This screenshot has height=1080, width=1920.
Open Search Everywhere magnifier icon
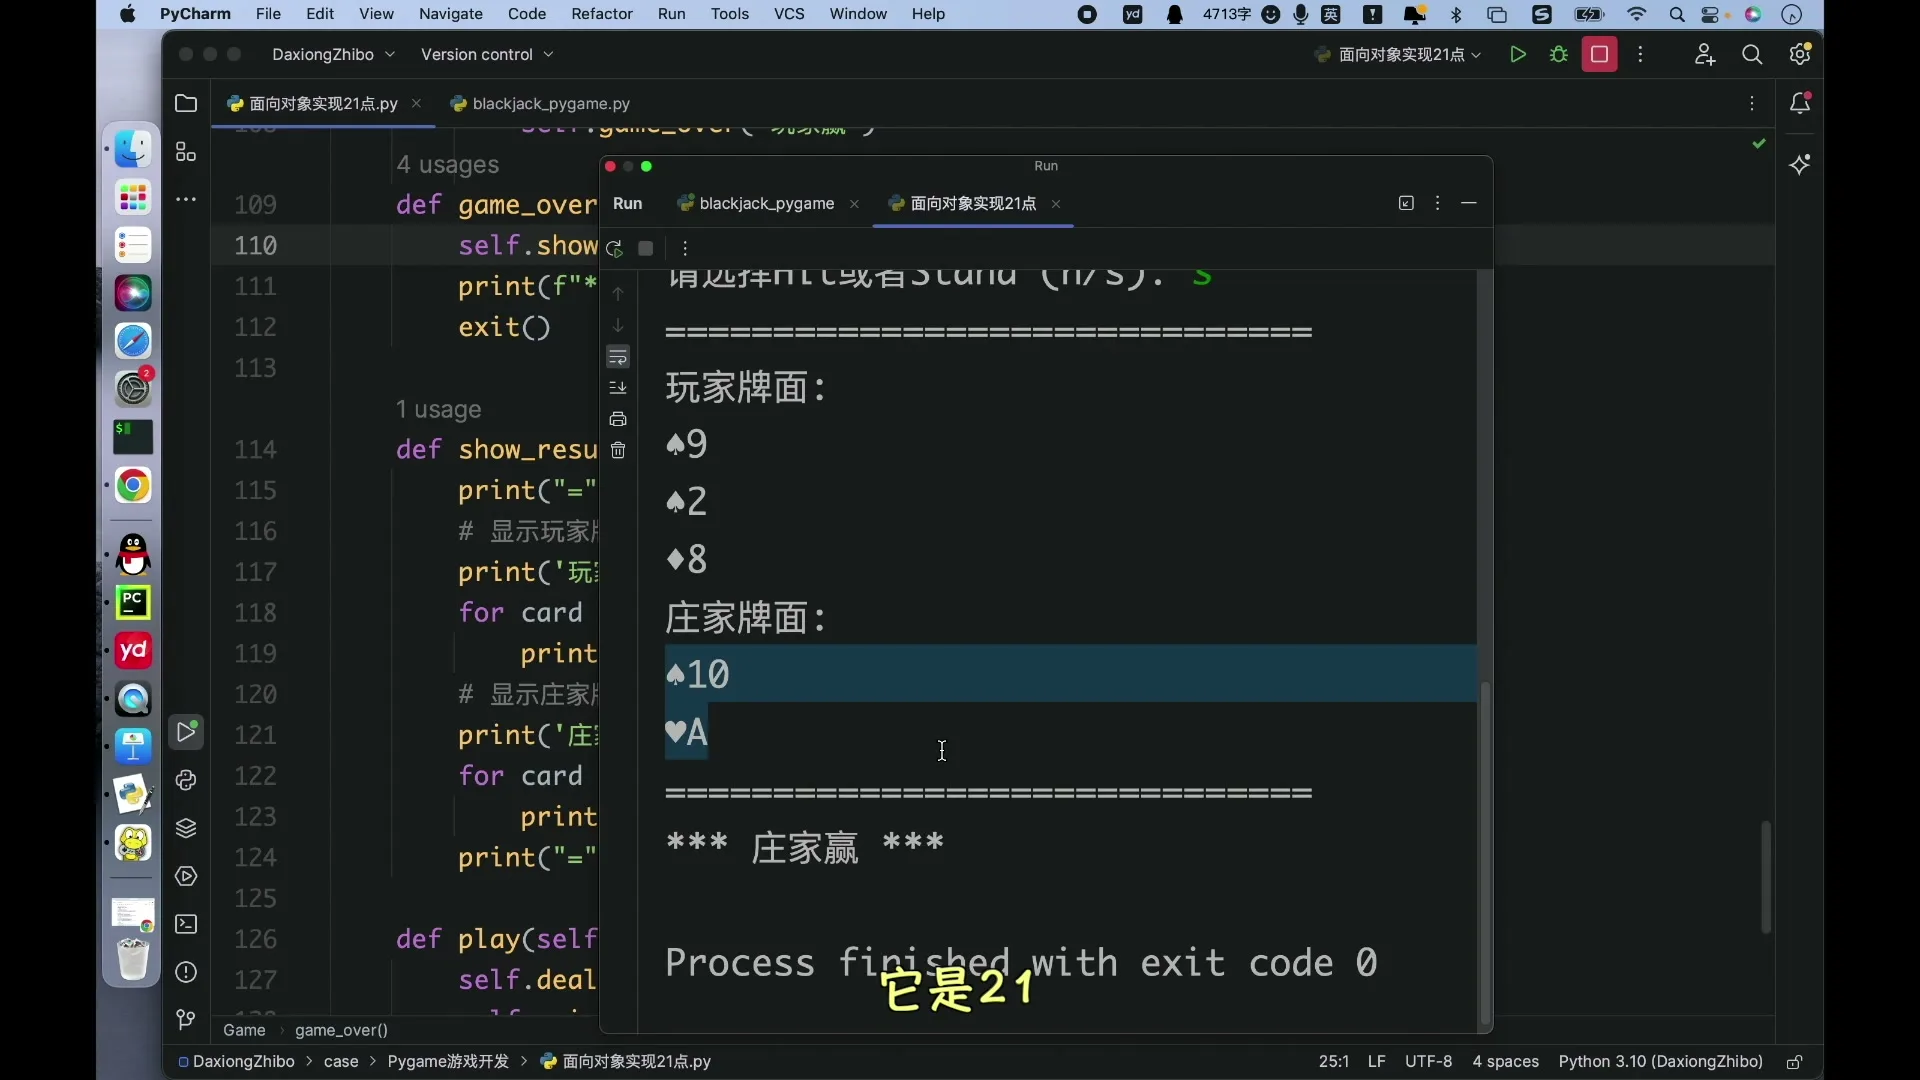pyautogui.click(x=1752, y=55)
